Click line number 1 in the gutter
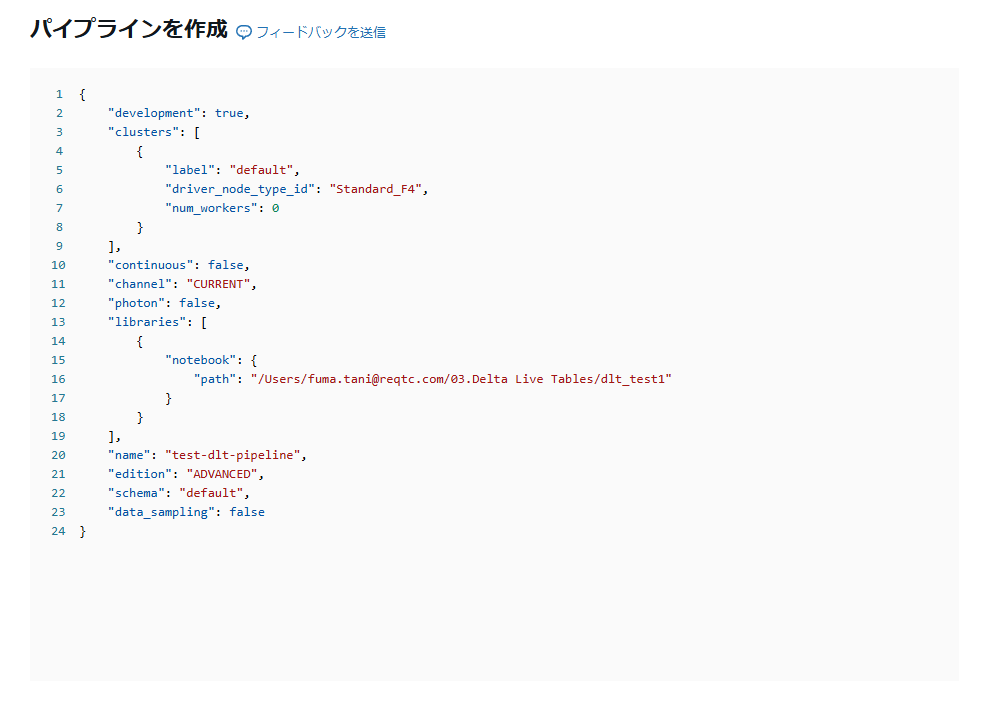This screenshot has height=704, width=986. (x=59, y=94)
